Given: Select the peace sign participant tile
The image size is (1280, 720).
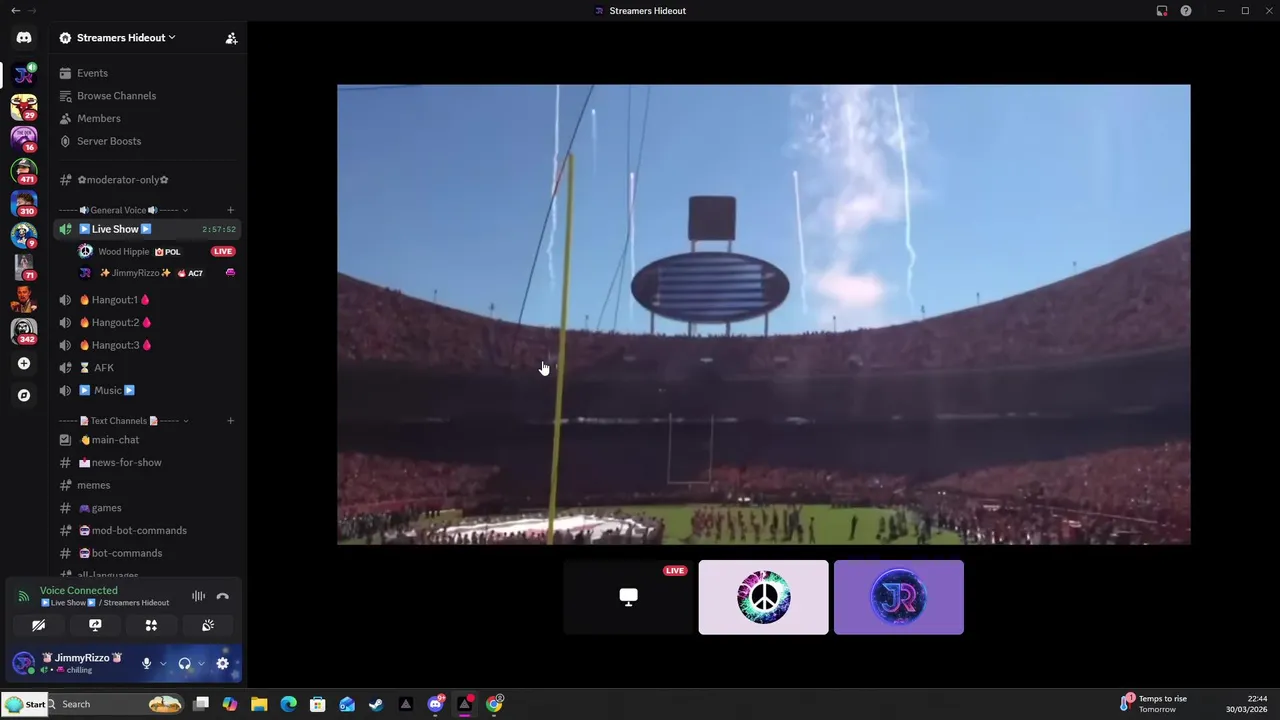Looking at the screenshot, I should tap(763, 597).
